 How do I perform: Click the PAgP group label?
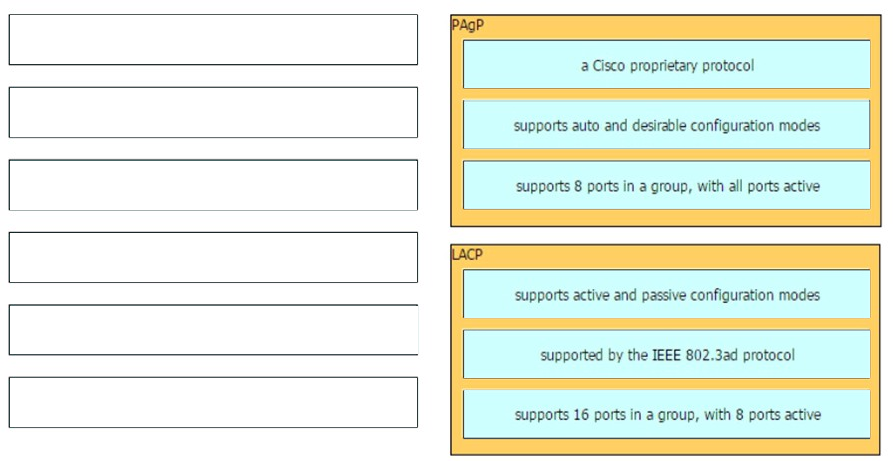[468, 25]
